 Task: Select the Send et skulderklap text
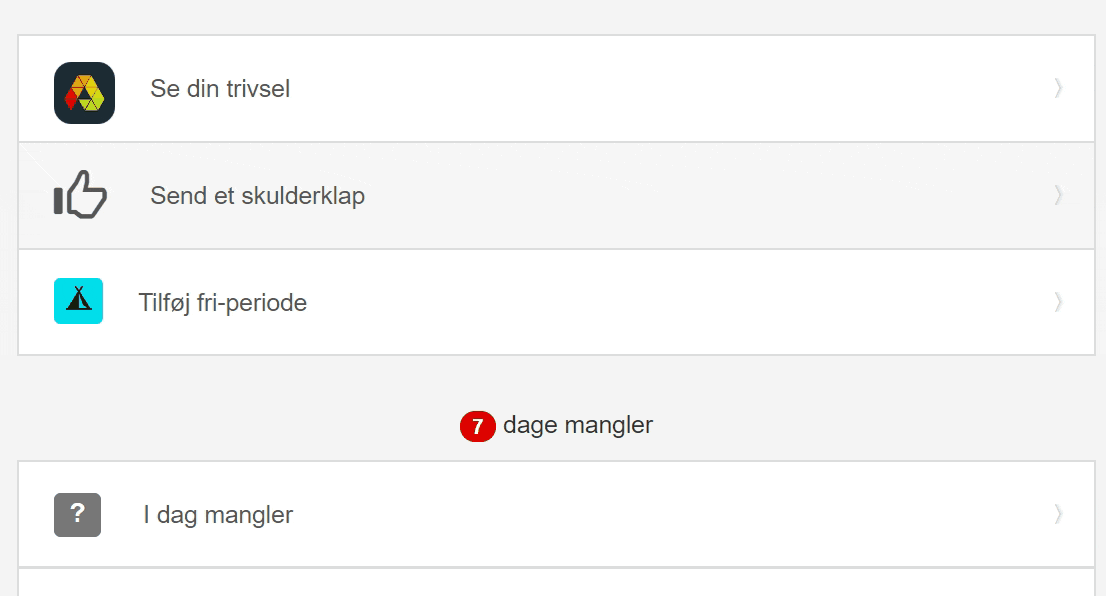pos(257,196)
